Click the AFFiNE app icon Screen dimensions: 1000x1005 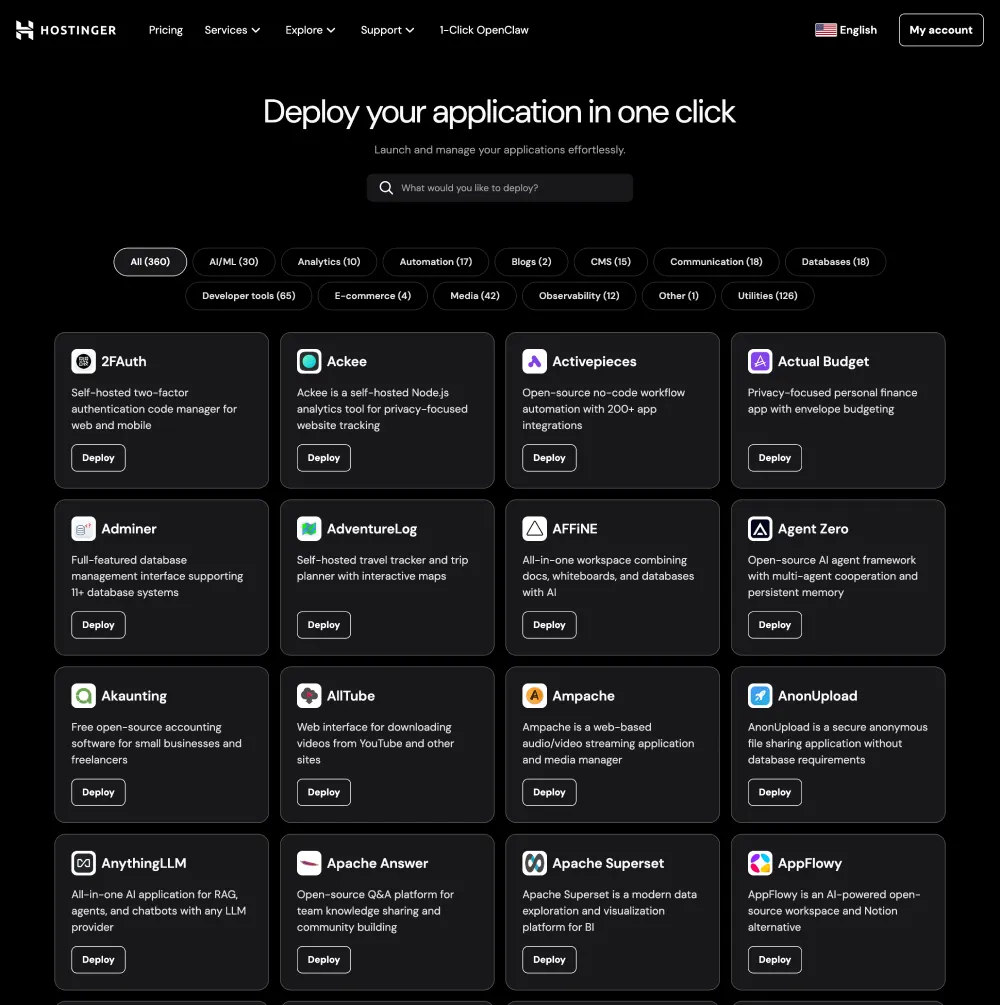pyautogui.click(x=535, y=529)
